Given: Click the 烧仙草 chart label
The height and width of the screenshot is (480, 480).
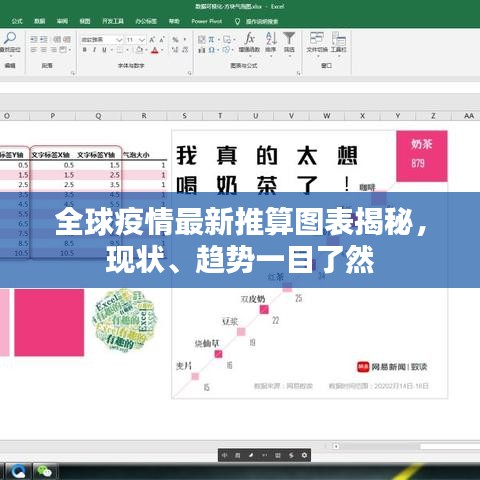Looking at the screenshot, I should coord(207,343).
